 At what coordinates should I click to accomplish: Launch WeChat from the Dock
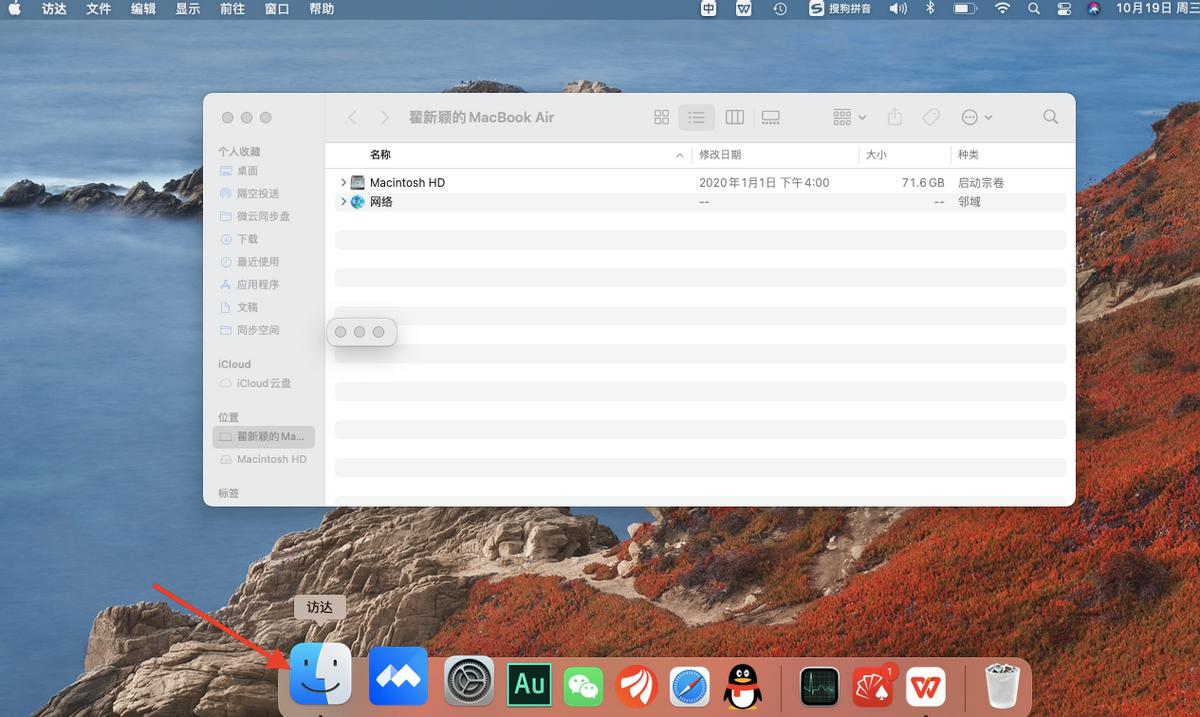tap(583, 685)
